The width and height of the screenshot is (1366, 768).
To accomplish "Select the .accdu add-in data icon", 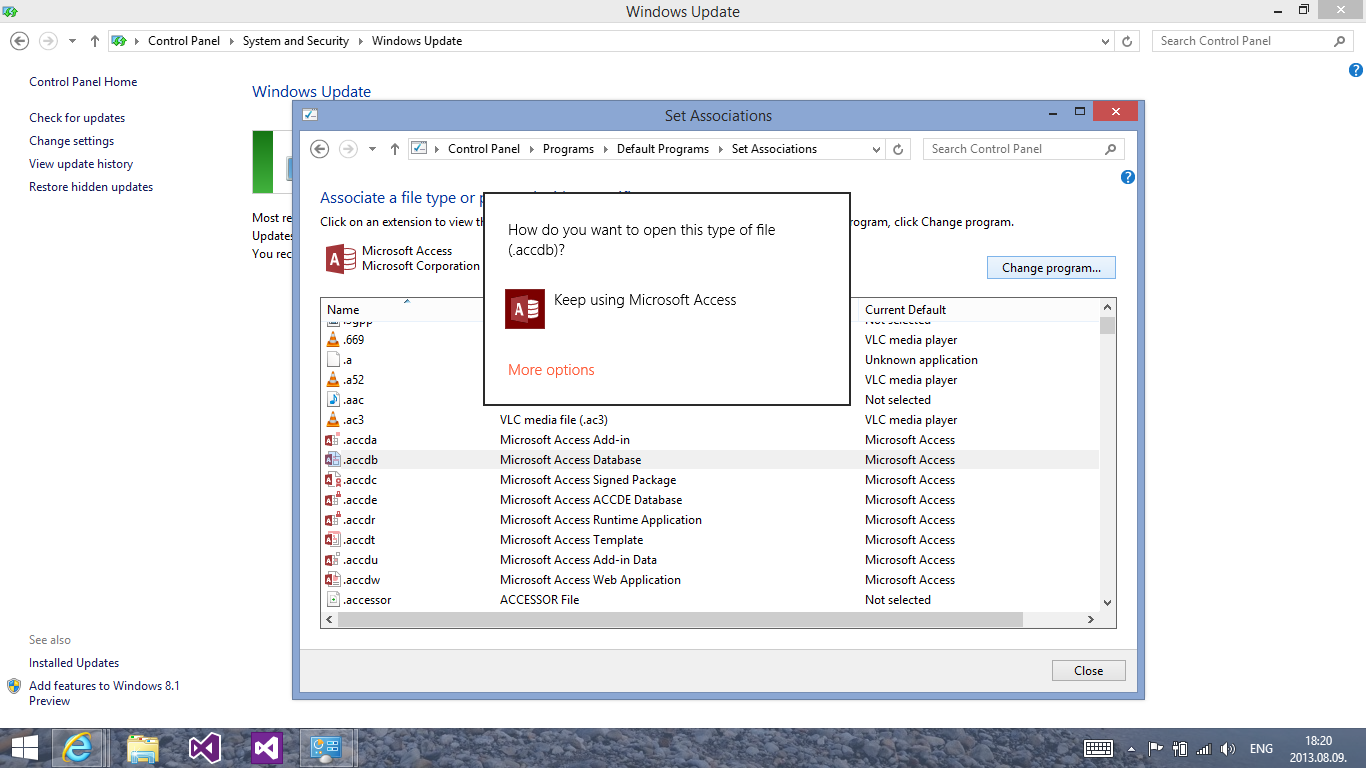I will click(333, 560).
